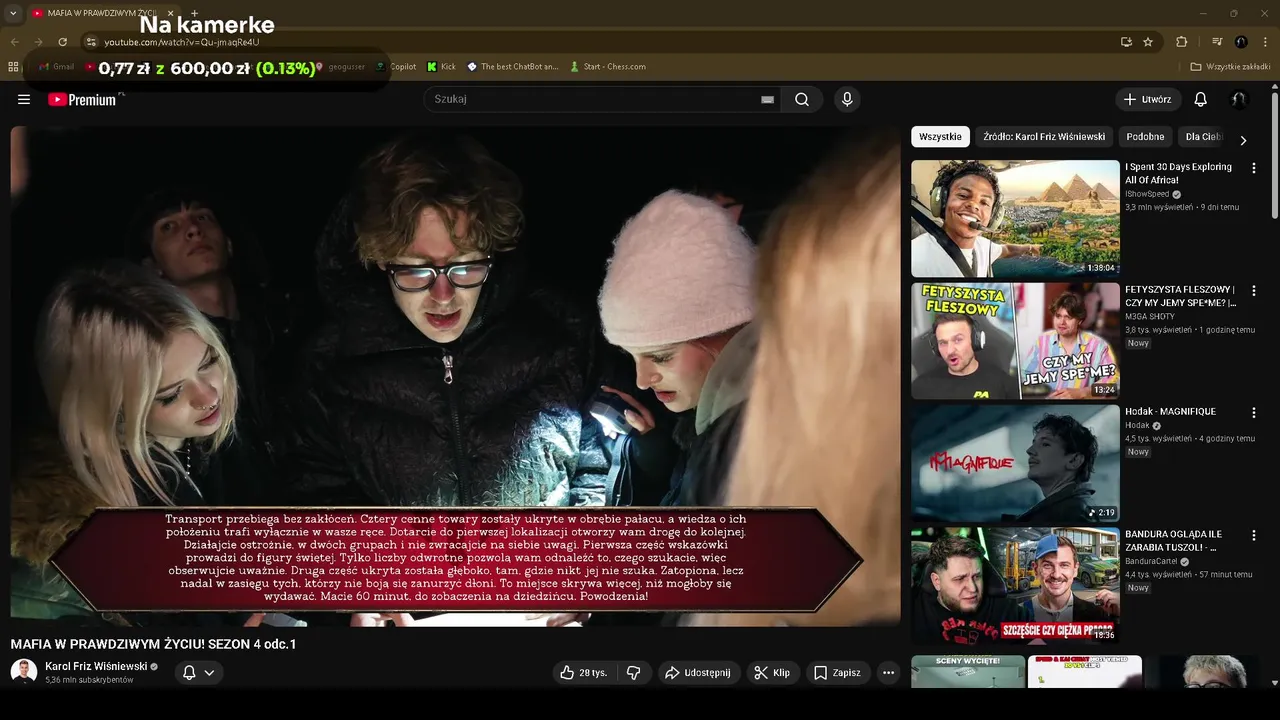Screen dimensions: 1280x720
Task: Play BANDURA OGLĄDA ILE ZARABIA thumbnail
Action: [x=1015, y=585]
